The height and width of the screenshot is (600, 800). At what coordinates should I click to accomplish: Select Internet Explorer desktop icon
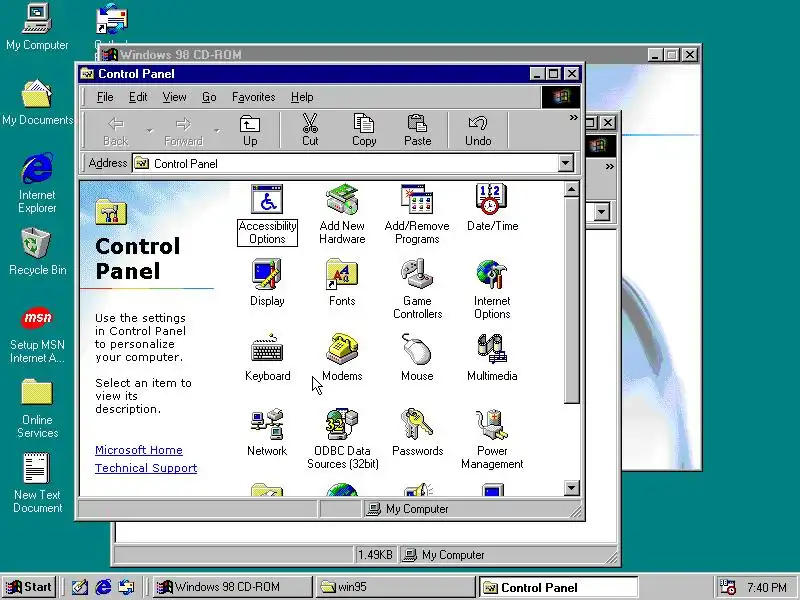(x=37, y=183)
